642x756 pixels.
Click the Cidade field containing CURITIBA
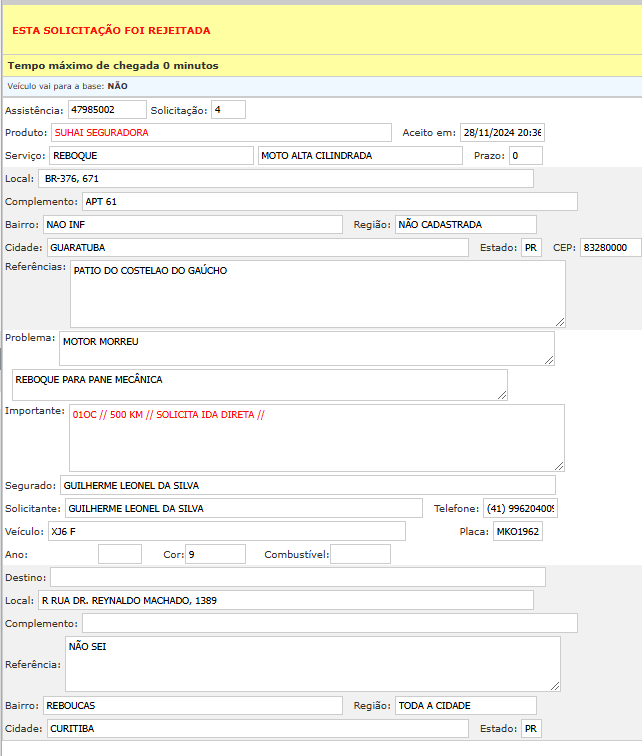click(x=256, y=728)
